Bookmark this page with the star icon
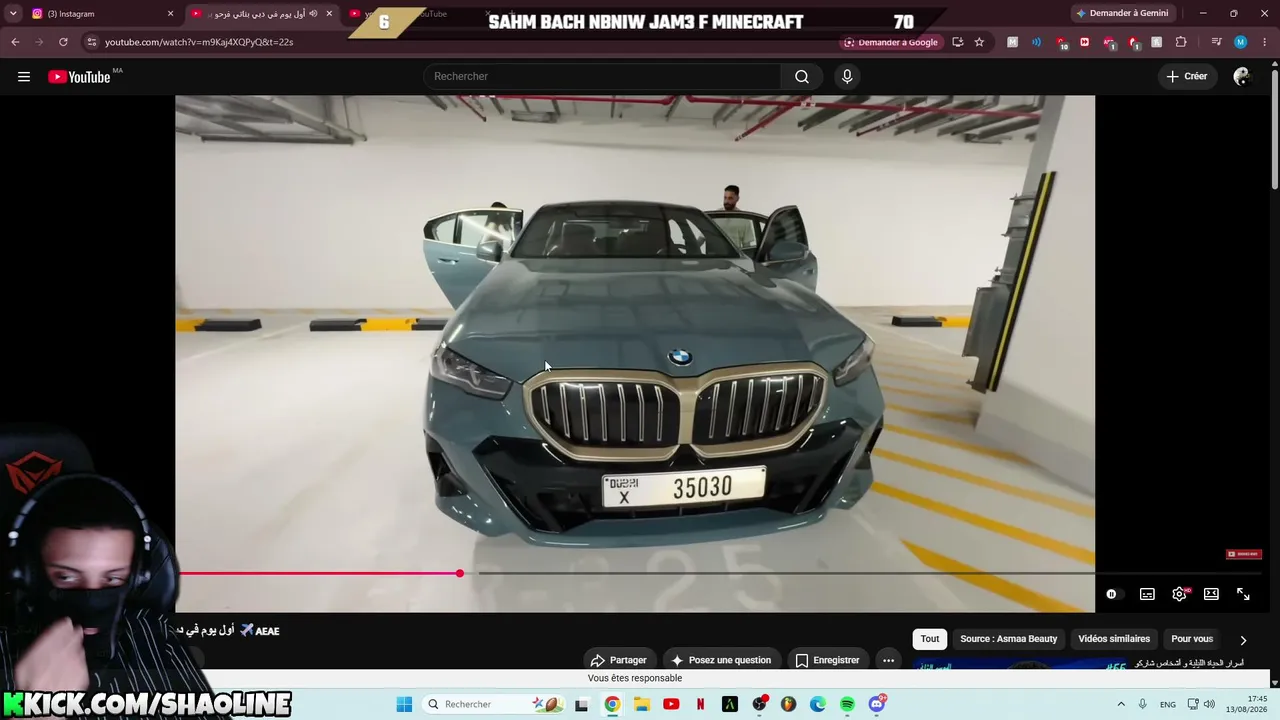 coord(979,42)
